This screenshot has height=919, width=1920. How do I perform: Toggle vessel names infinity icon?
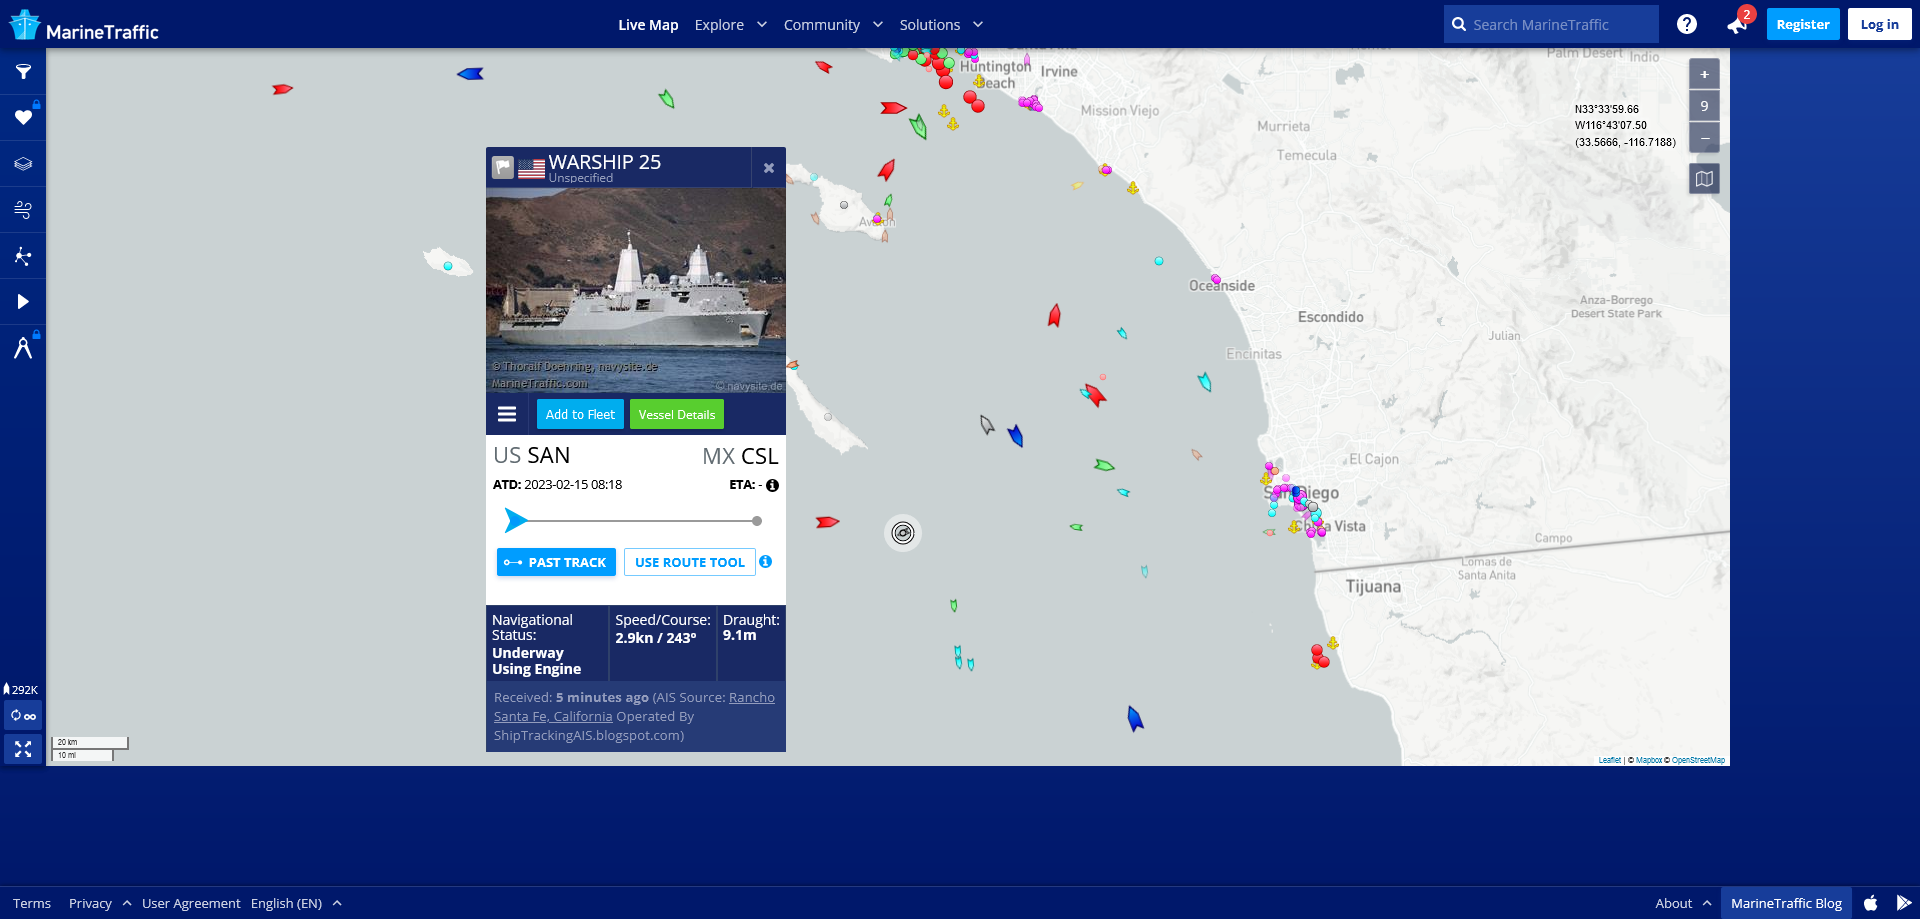pos(23,716)
